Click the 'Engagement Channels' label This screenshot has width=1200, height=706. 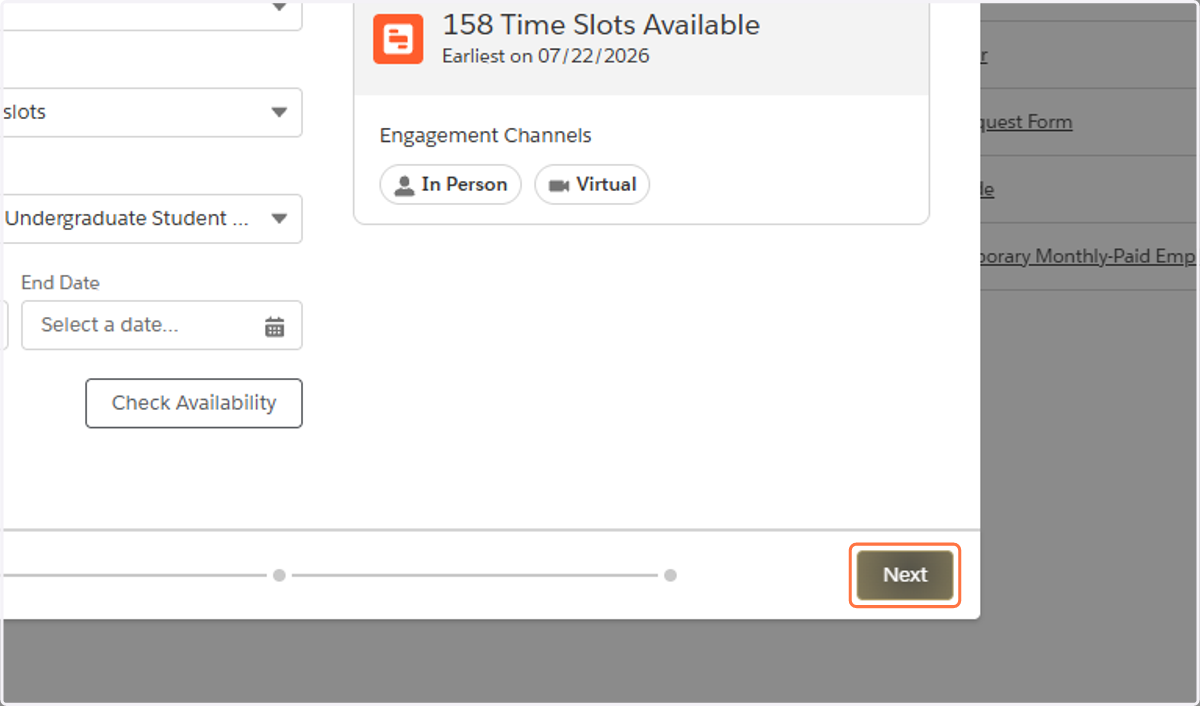coord(486,136)
